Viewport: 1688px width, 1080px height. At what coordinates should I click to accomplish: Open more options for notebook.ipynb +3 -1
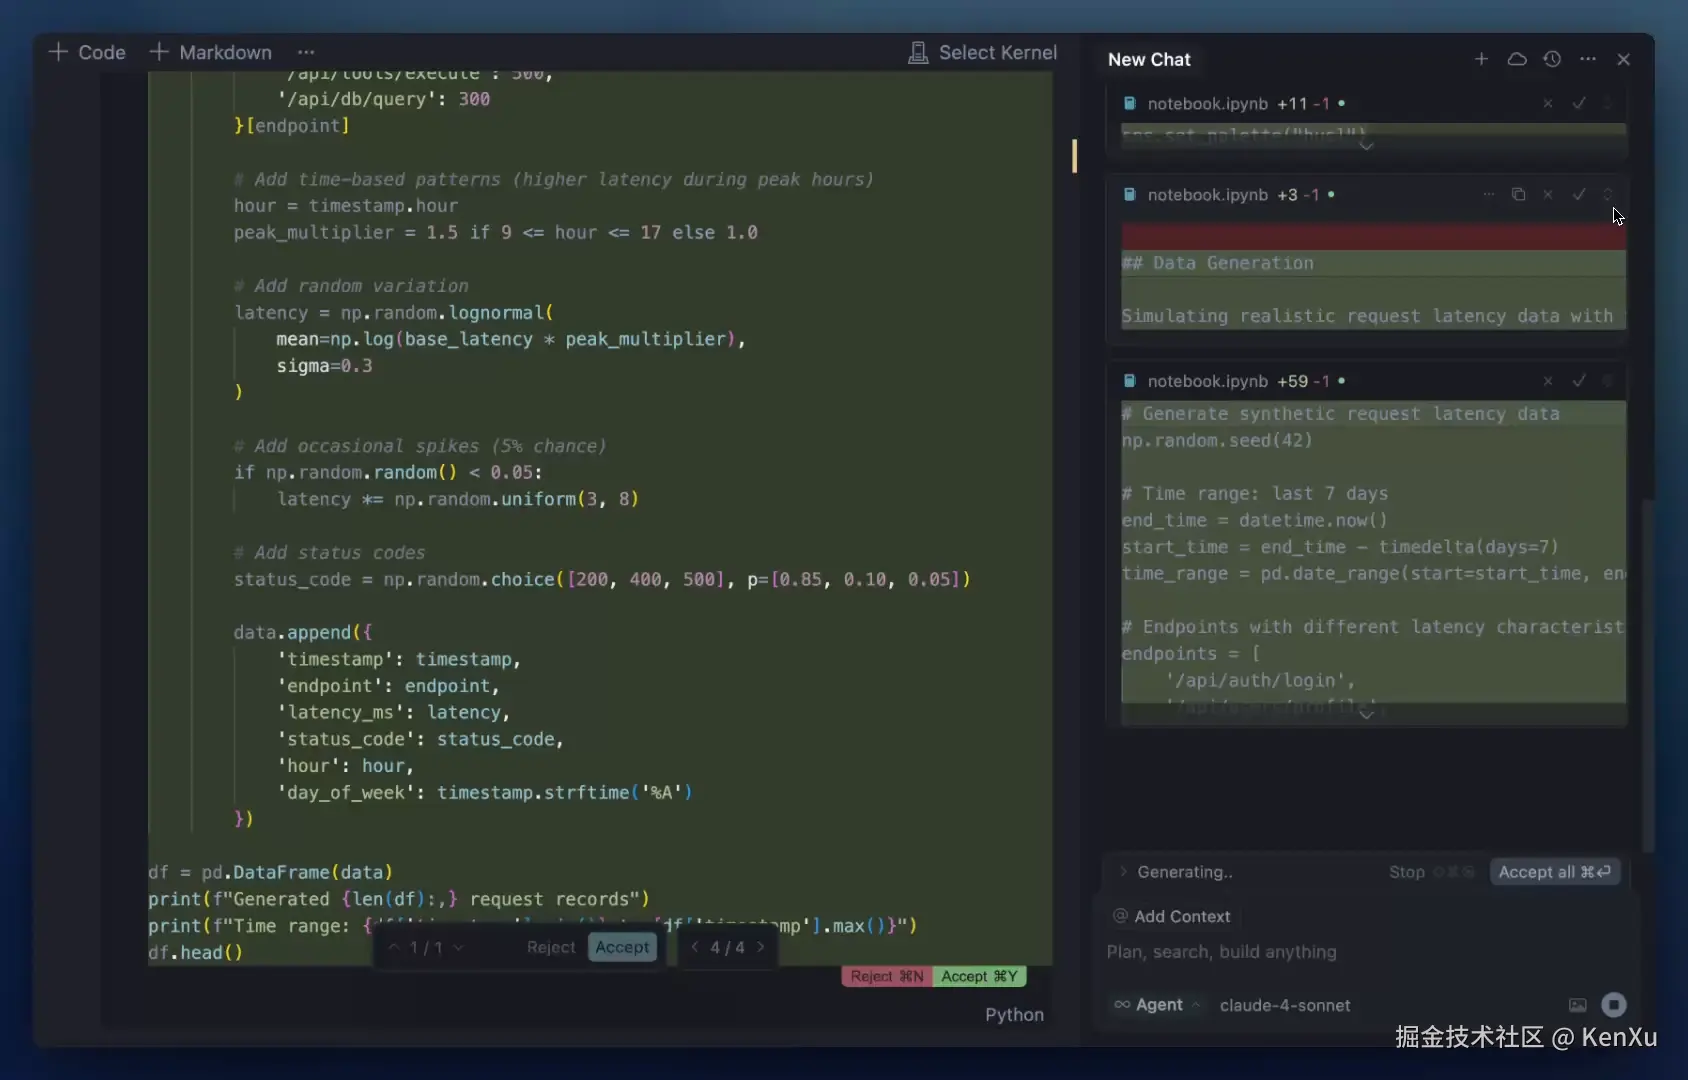(1489, 194)
